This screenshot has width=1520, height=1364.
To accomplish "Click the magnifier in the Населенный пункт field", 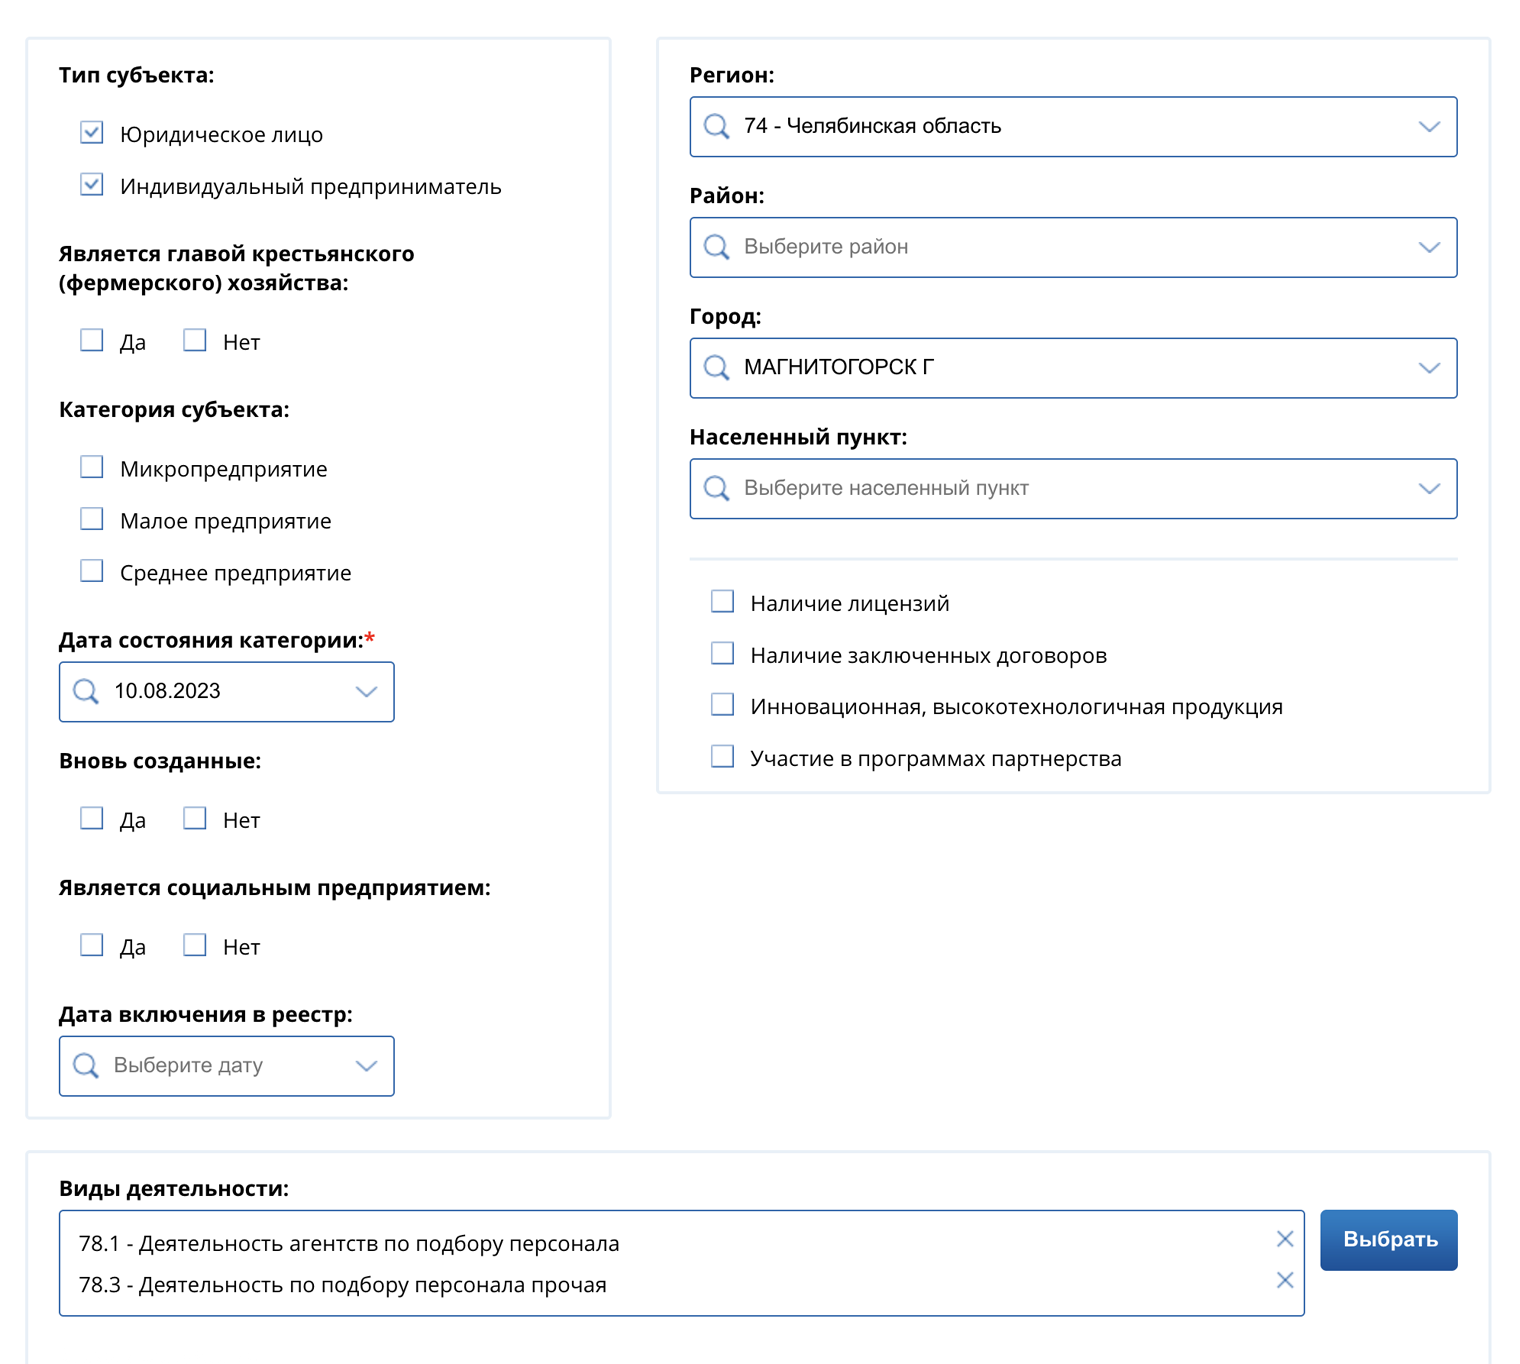I will tap(716, 488).
